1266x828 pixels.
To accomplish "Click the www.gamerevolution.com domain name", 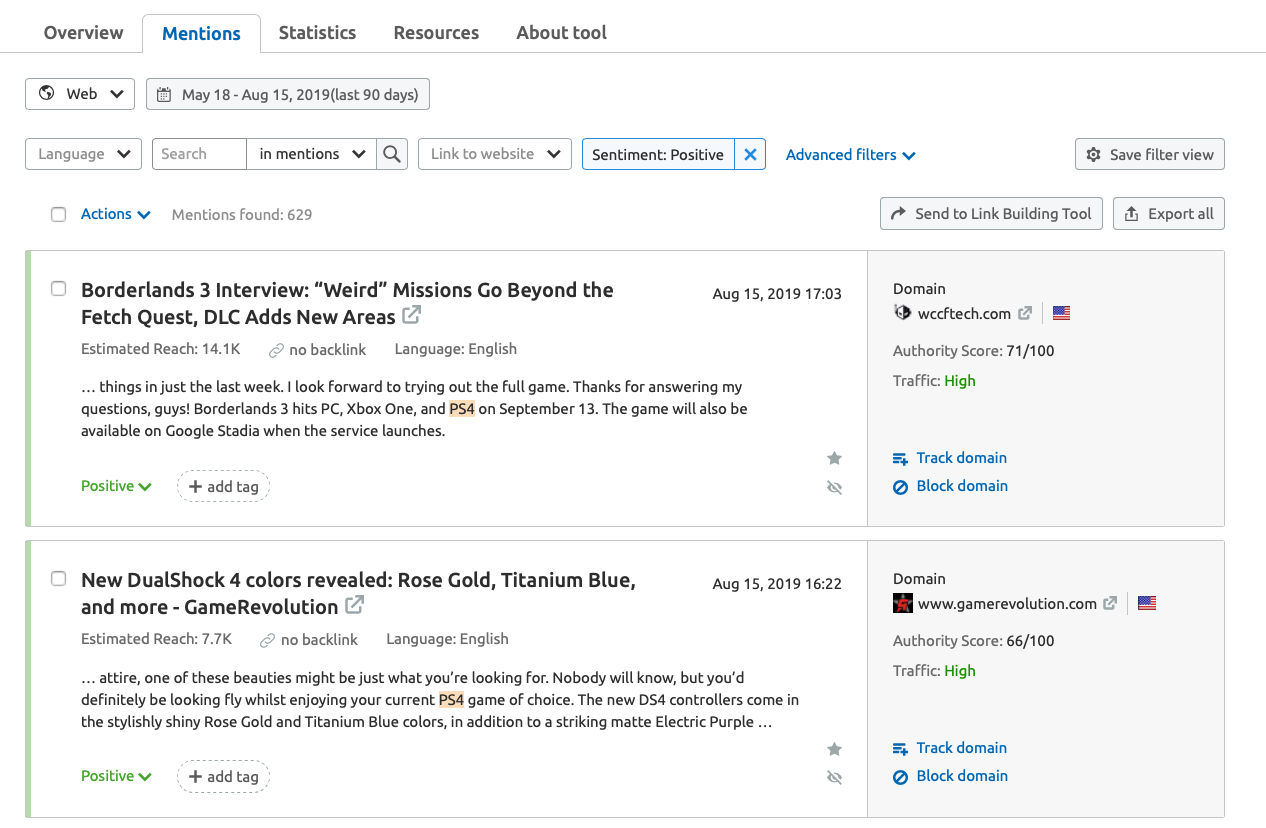I will (1007, 603).
